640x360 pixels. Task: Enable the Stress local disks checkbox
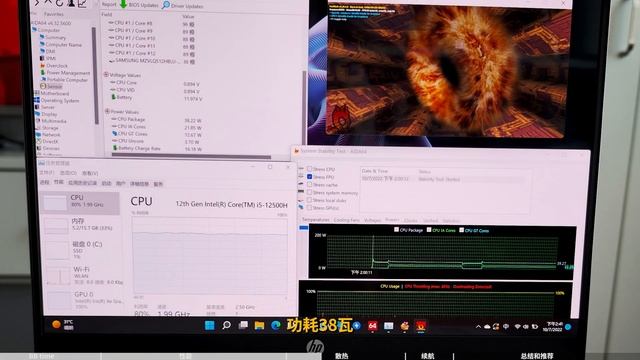[x=309, y=200]
